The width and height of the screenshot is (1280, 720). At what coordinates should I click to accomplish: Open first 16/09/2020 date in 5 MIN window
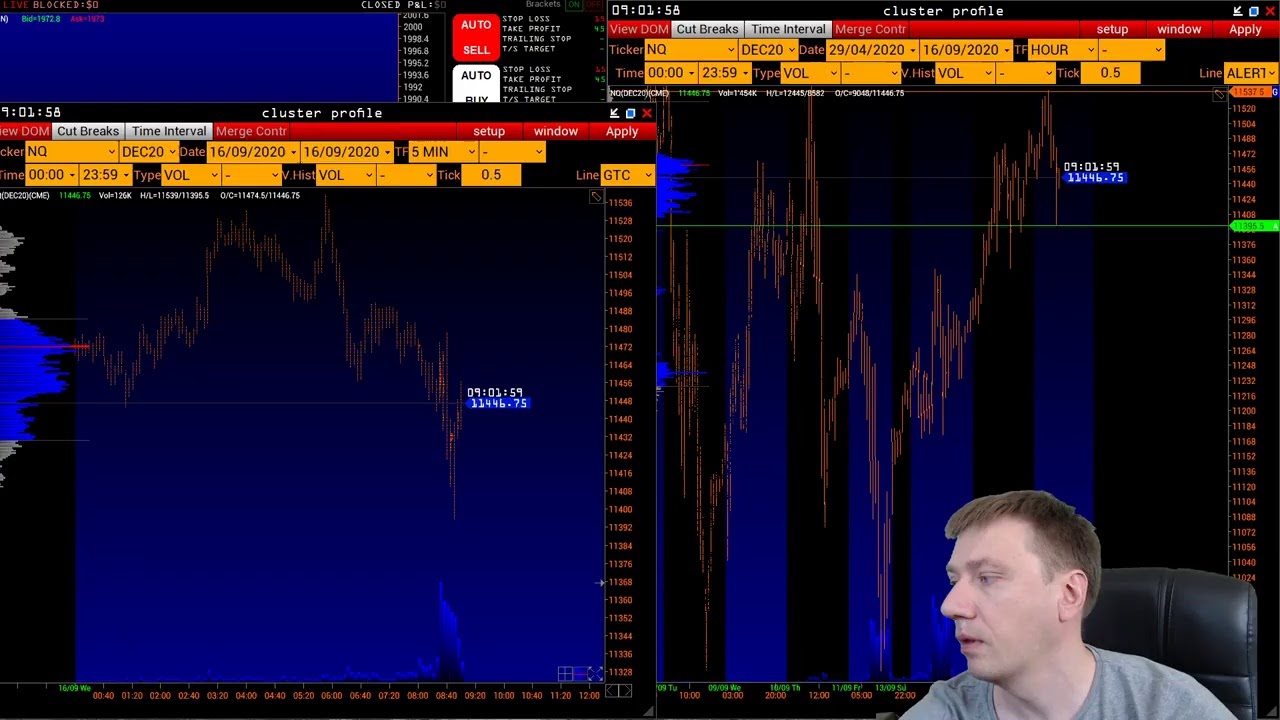[252, 152]
